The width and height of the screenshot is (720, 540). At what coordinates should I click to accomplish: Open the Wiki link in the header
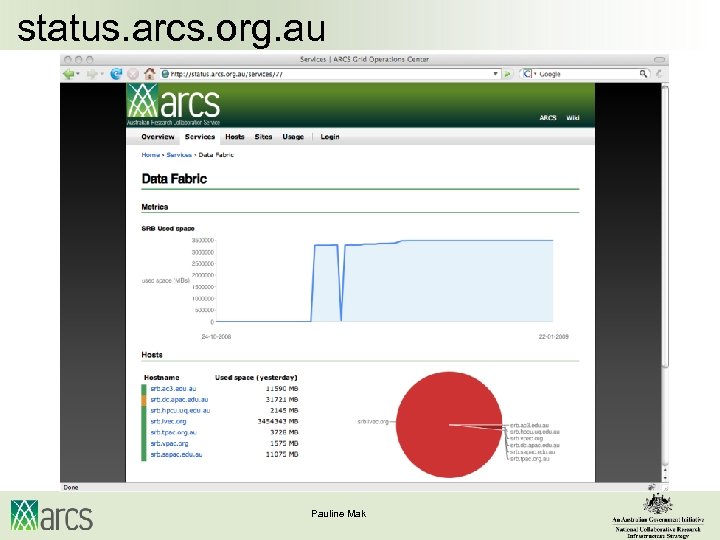[573, 118]
